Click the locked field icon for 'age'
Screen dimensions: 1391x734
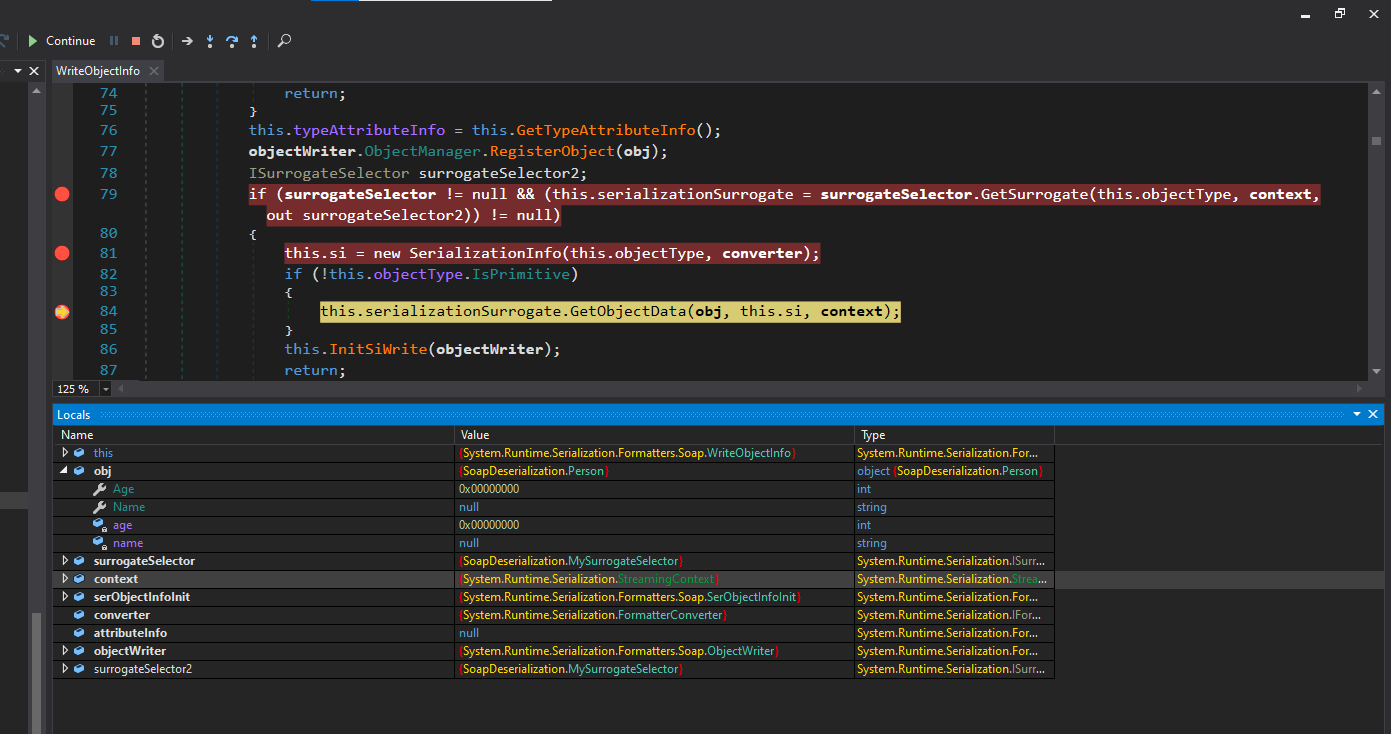pos(99,525)
